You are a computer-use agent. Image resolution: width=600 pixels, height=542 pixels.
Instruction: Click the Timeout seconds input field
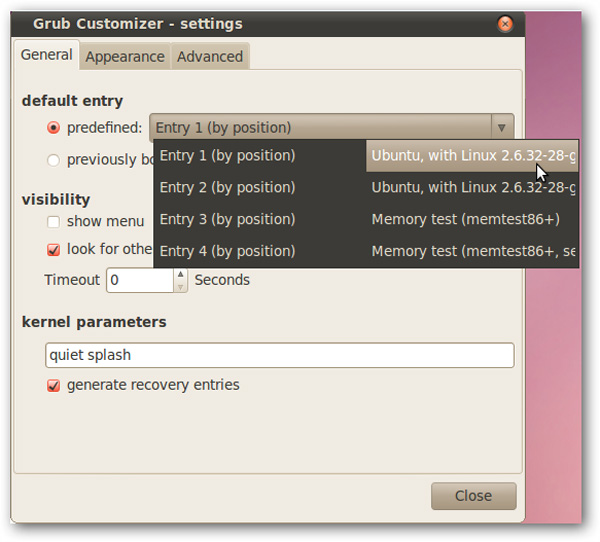coord(139,280)
